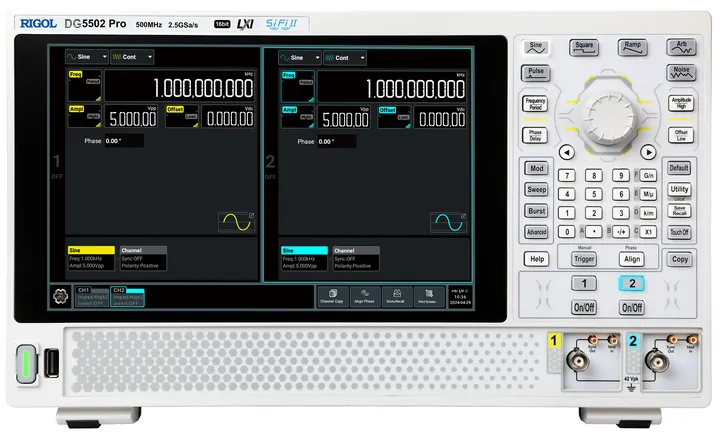This screenshot has height=437, width=720.
Task: Push the Phase/Delay key
Action: 535,135
